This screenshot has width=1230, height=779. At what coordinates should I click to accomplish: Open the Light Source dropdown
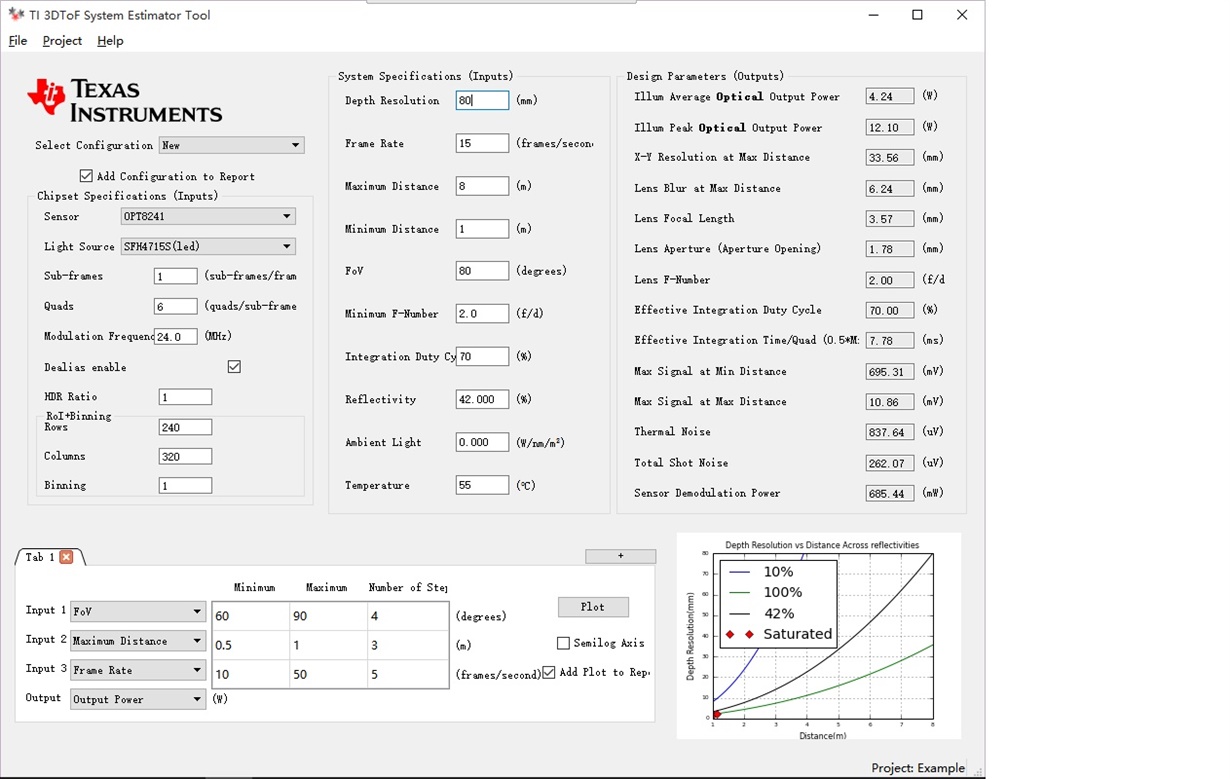point(208,246)
